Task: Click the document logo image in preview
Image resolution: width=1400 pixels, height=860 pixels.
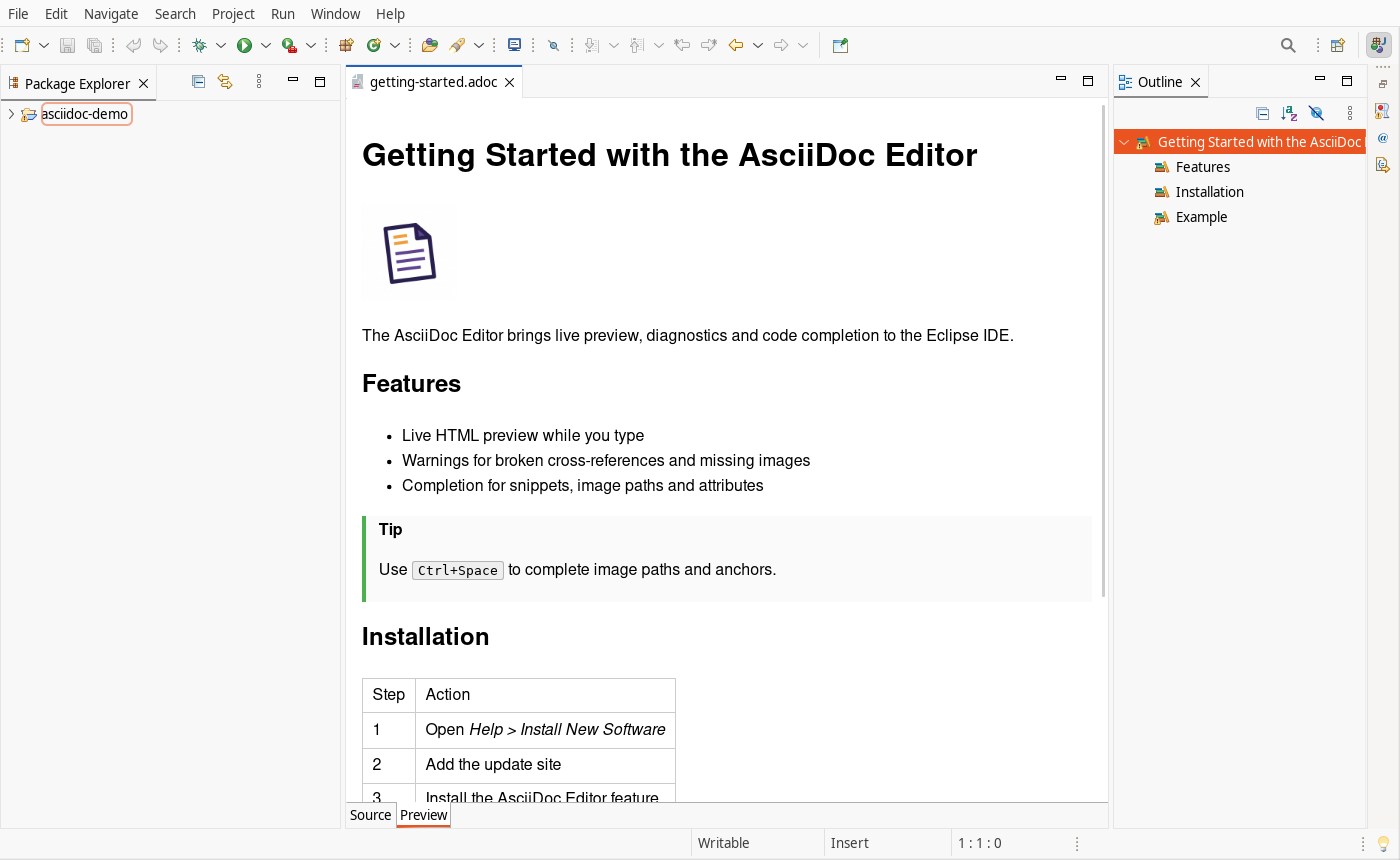Action: tap(410, 253)
